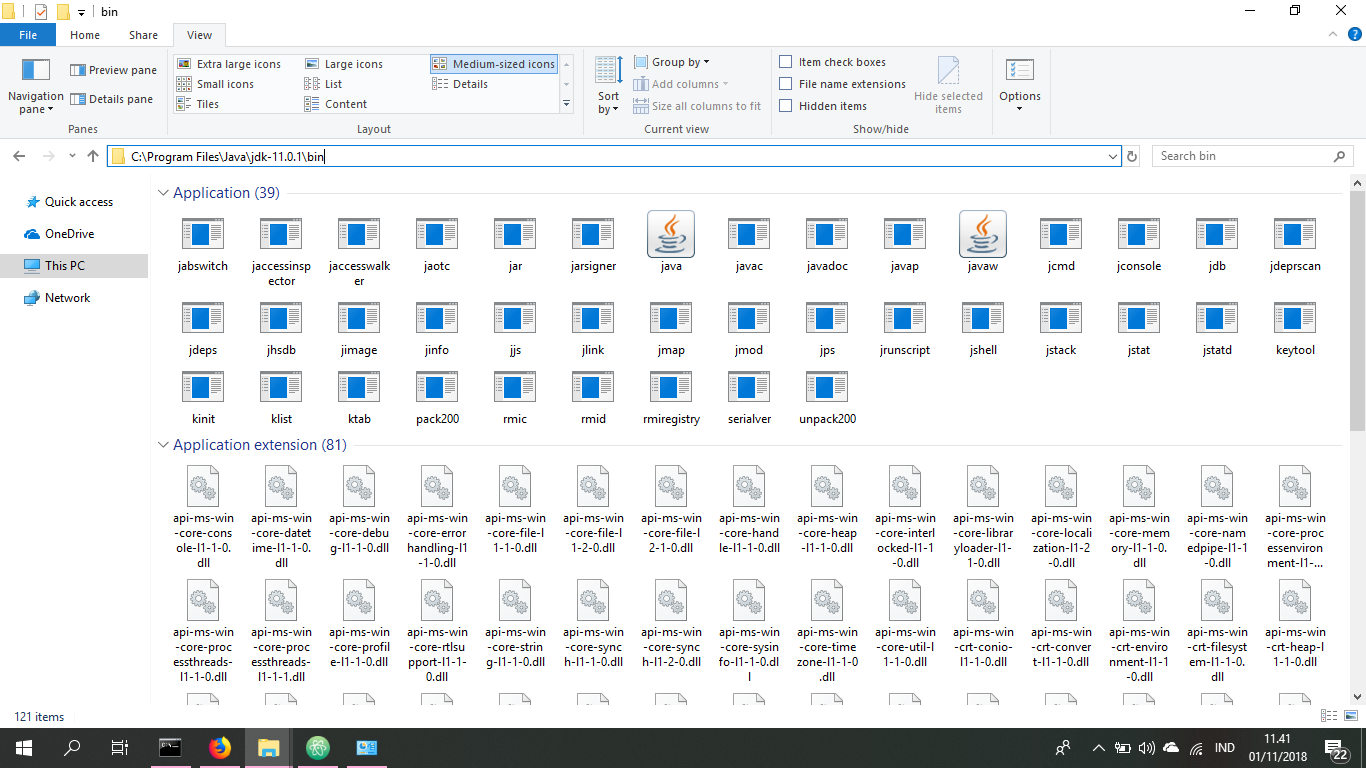Select the serialver application icon
Viewport: 1366px width, 768px height.
coord(749,387)
